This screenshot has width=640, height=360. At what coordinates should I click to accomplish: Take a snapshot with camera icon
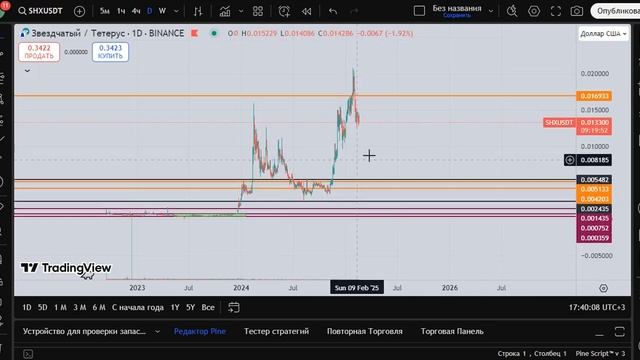pos(577,11)
